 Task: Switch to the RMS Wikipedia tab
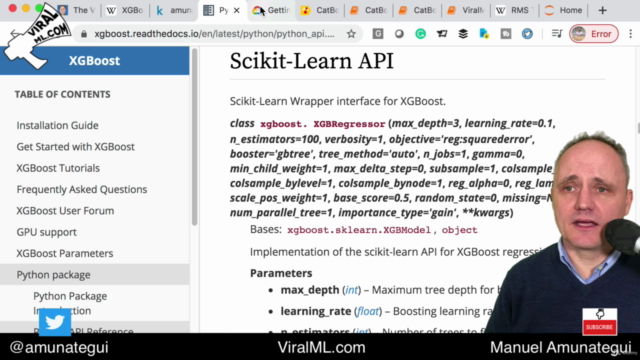(514, 10)
